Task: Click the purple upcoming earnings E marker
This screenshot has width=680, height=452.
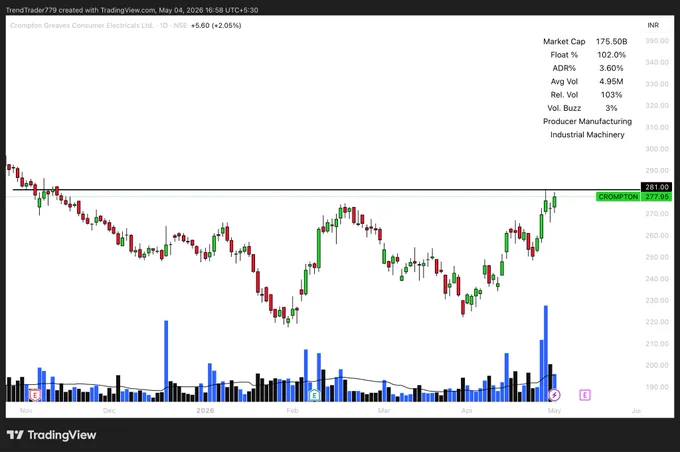Action: [585, 395]
